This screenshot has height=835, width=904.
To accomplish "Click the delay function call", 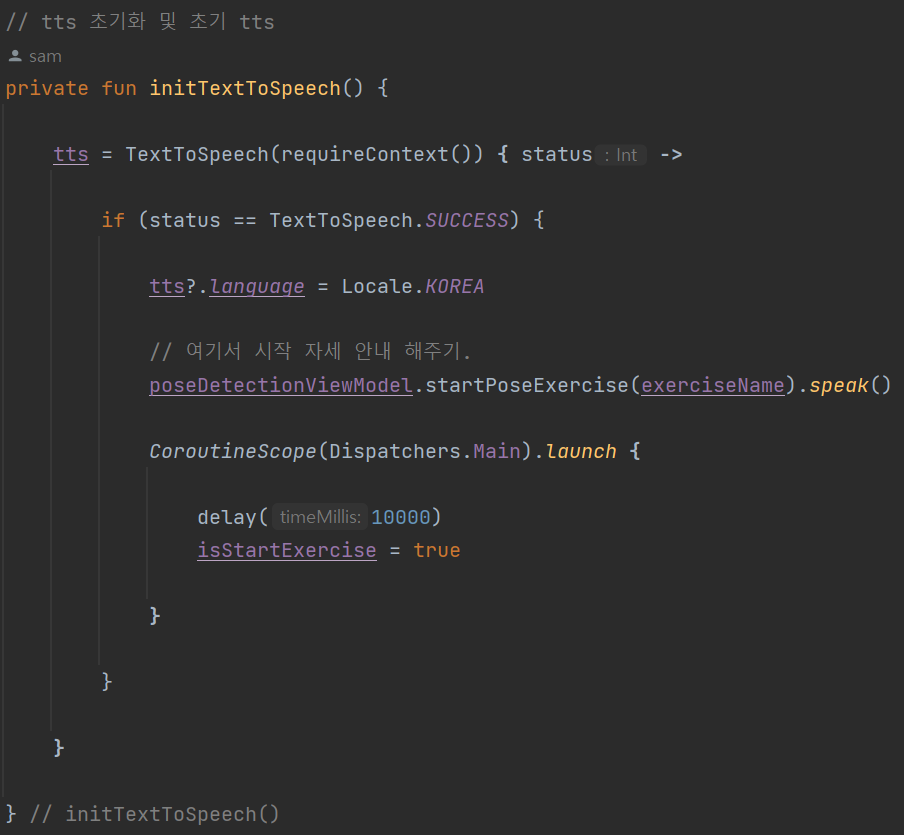I will 227,517.
